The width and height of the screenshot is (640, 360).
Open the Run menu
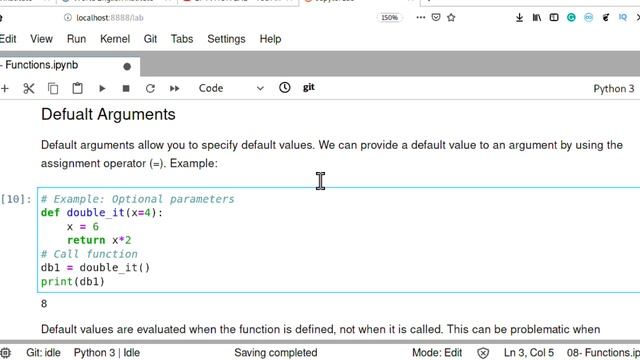click(76, 39)
